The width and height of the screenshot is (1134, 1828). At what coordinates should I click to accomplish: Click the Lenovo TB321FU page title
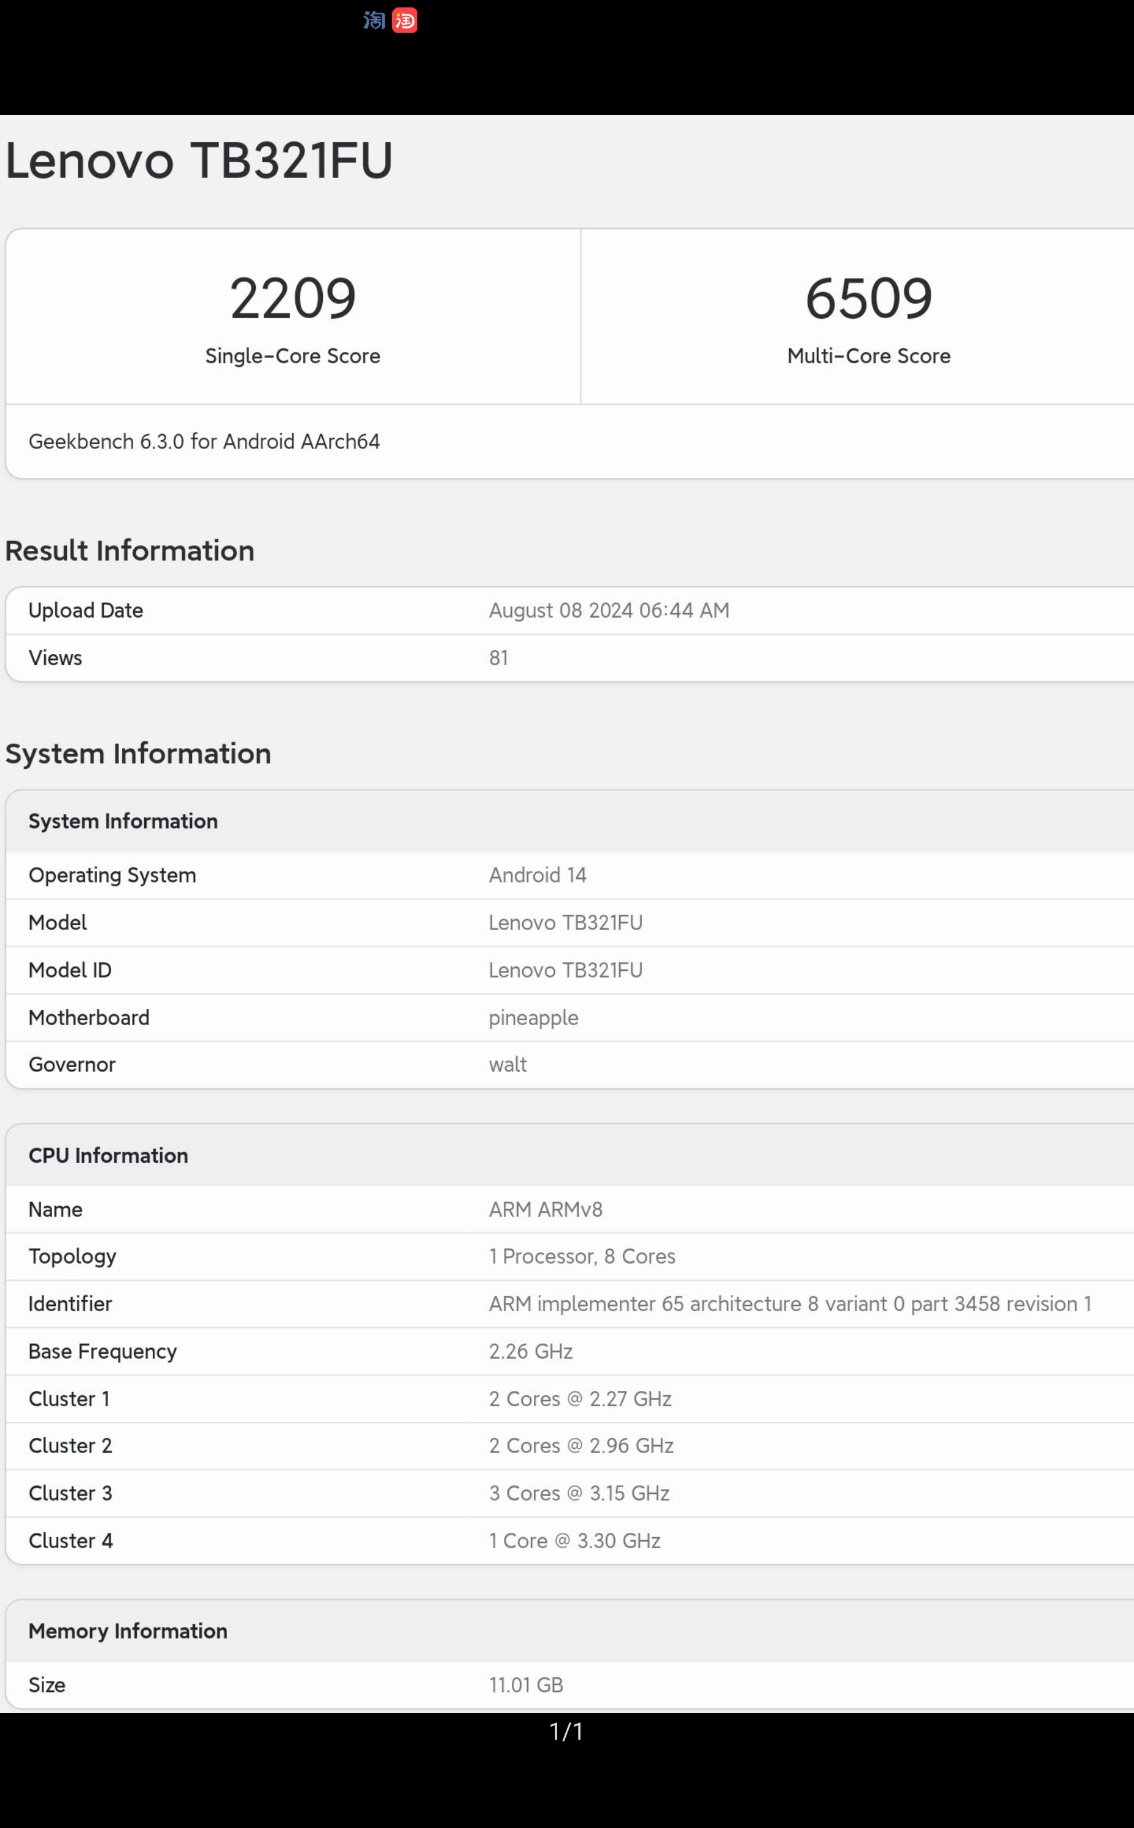click(199, 161)
